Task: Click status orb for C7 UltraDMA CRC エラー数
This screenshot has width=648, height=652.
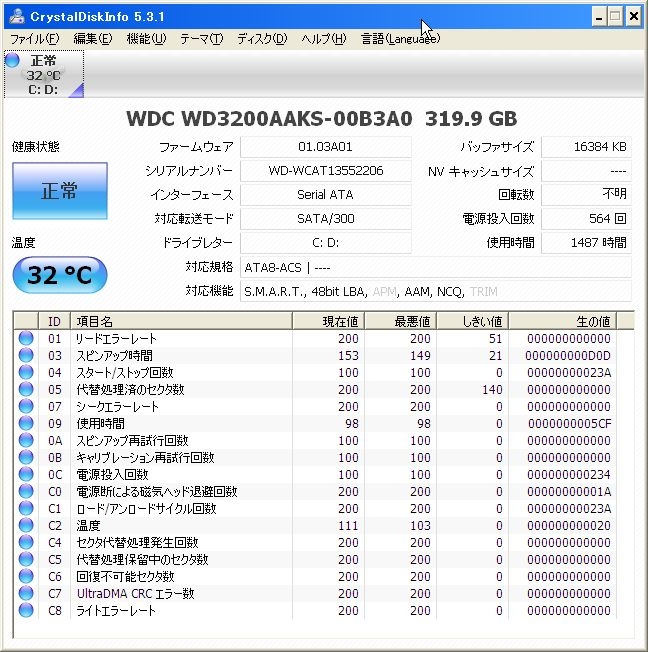Action: pyautogui.click(x=26, y=594)
